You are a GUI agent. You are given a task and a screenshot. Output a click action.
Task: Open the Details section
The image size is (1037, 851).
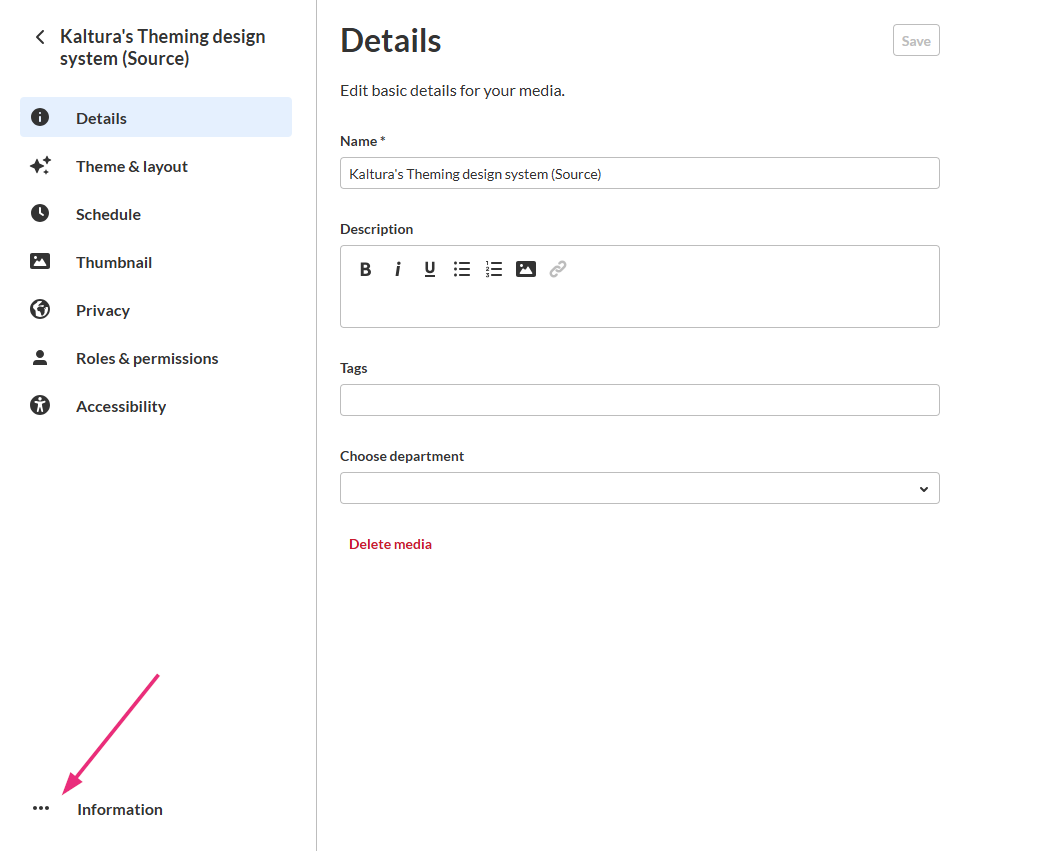click(x=156, y=118)
